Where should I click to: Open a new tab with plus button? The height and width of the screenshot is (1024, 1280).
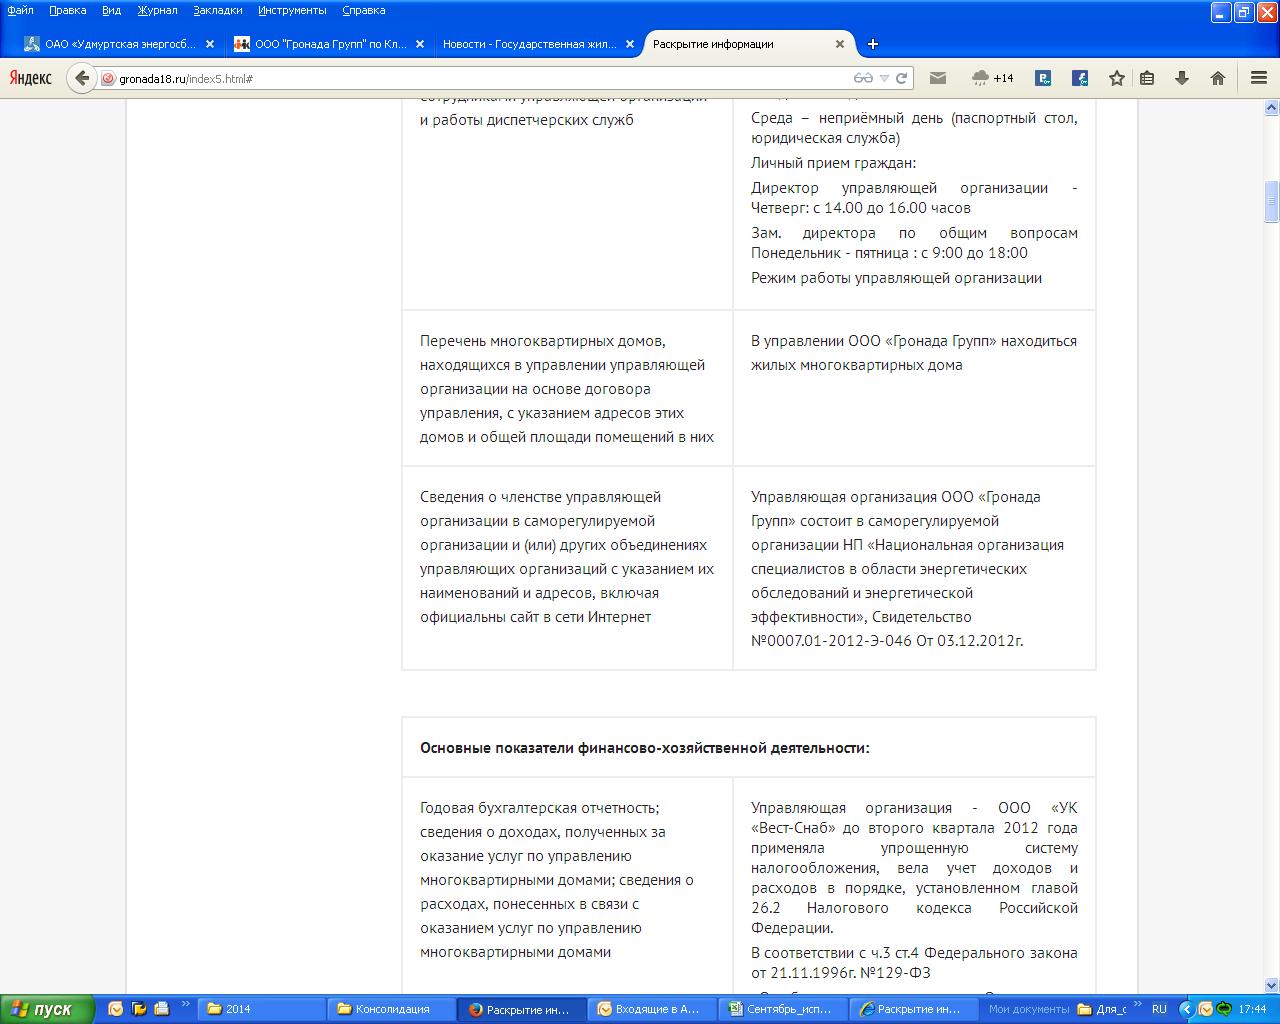(873, 44)
